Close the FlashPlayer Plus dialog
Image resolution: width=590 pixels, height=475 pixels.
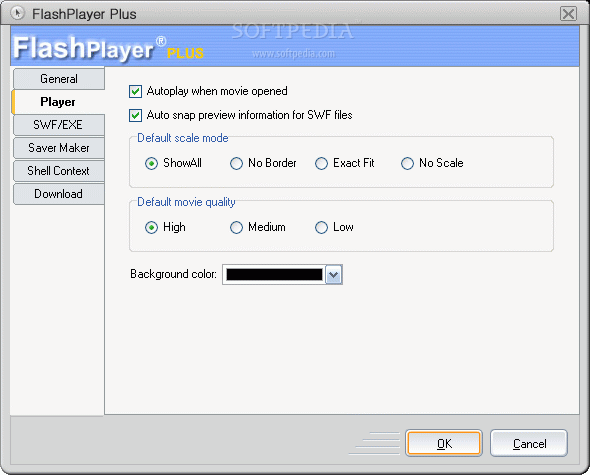click(568, 14)
